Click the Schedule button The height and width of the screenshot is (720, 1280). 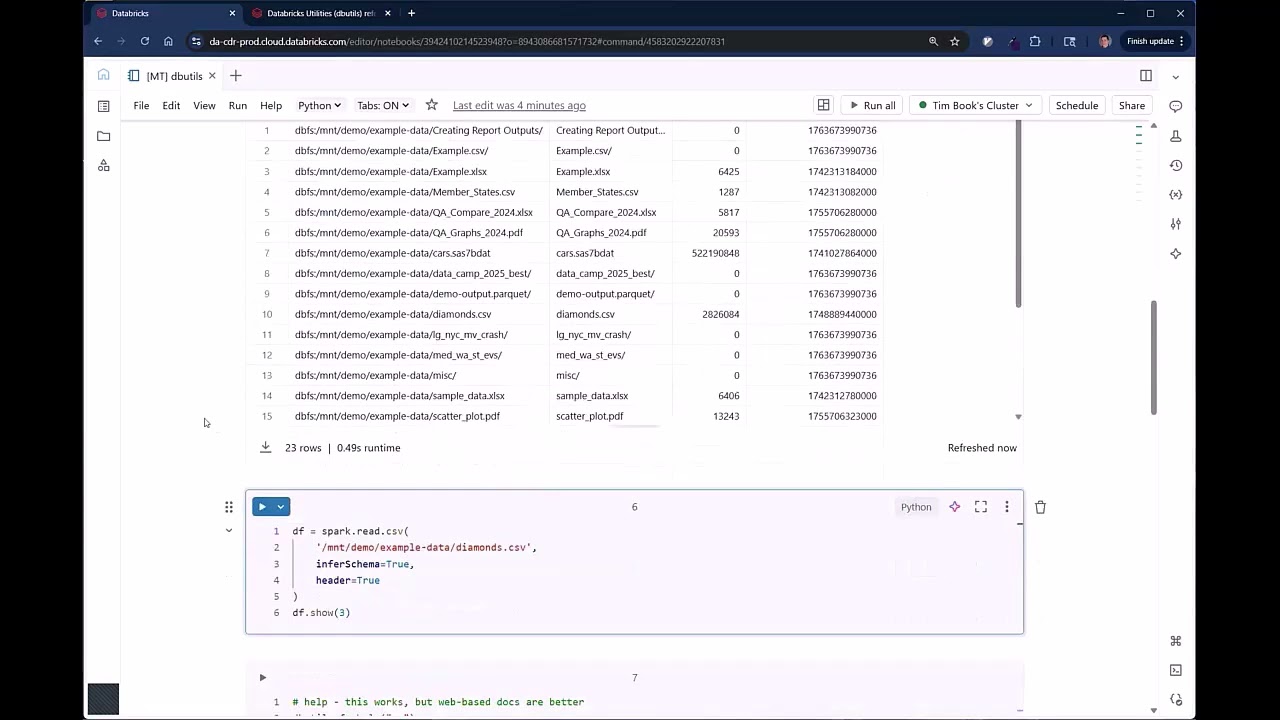click(x=1077, y=105)
